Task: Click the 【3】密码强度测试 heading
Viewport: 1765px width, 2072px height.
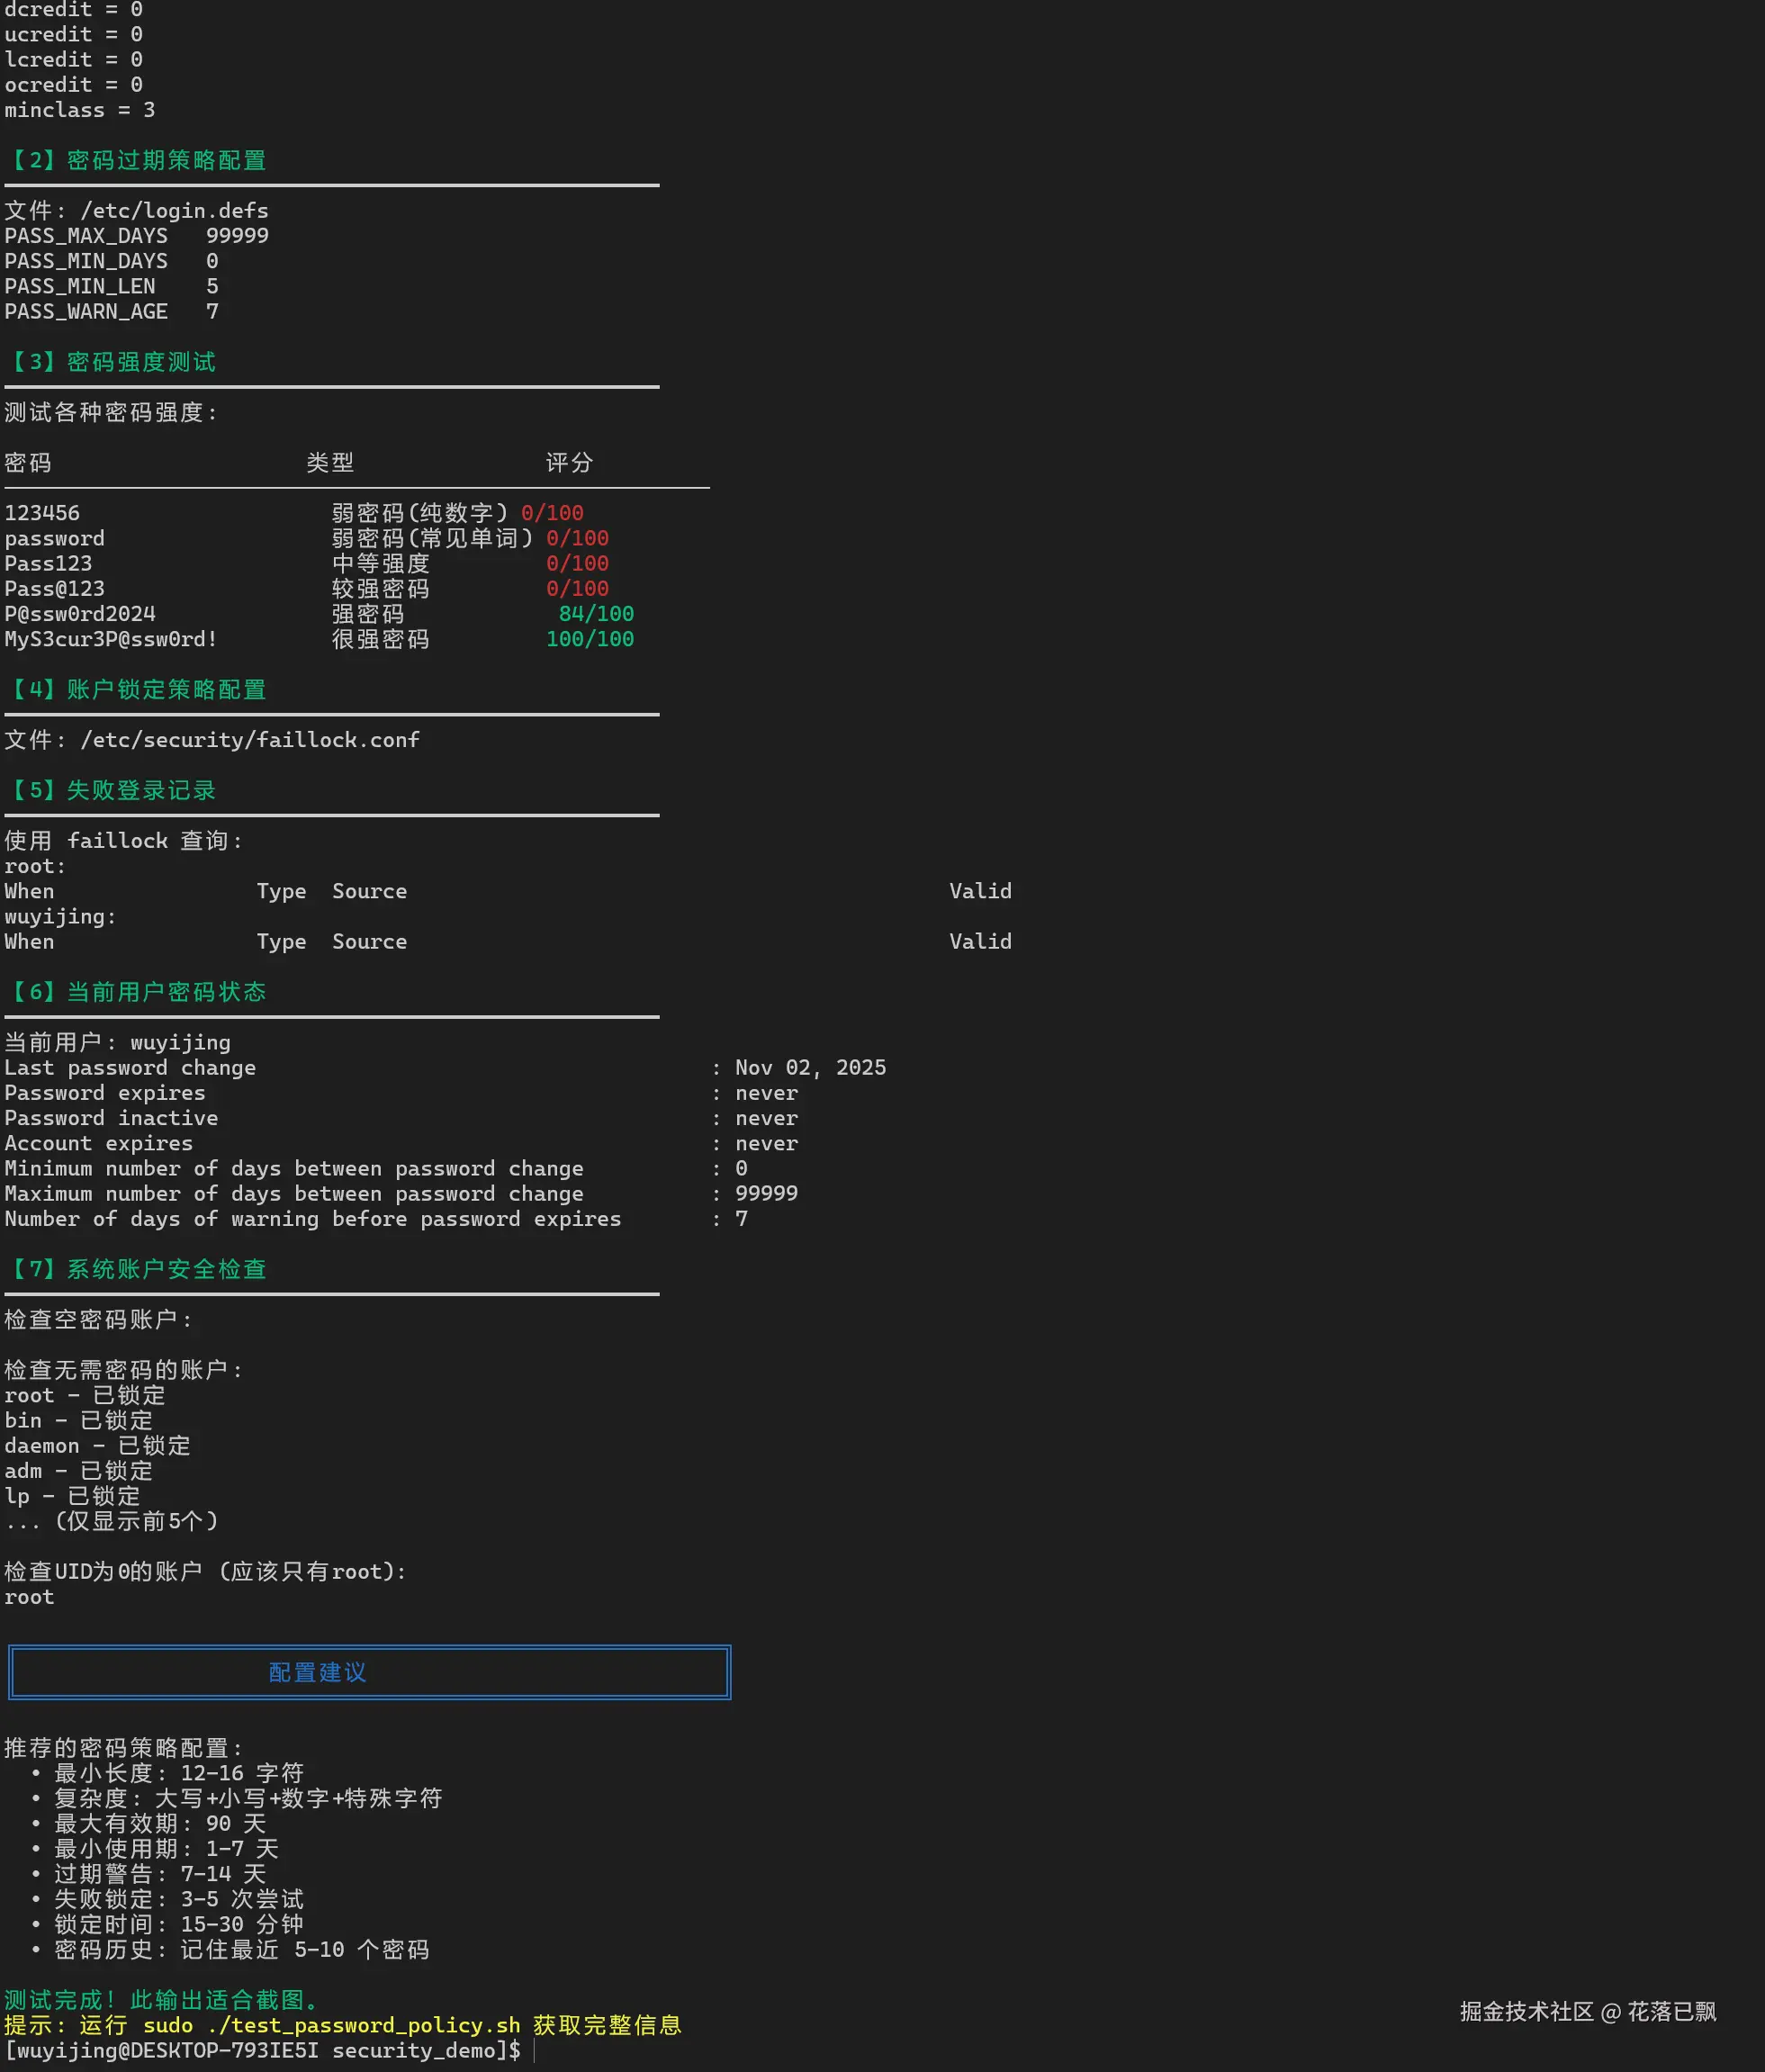Action: pyautogui.click(x=111, y=362)
